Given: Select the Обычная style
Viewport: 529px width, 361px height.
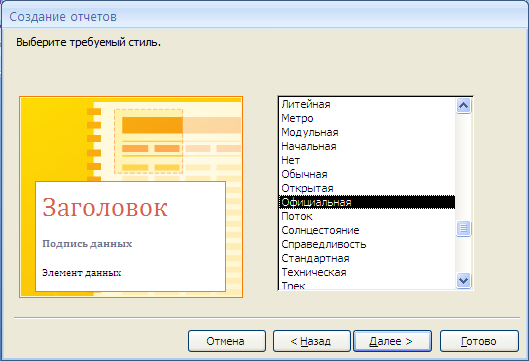Looking at the screenshot, I should (367, 174).
